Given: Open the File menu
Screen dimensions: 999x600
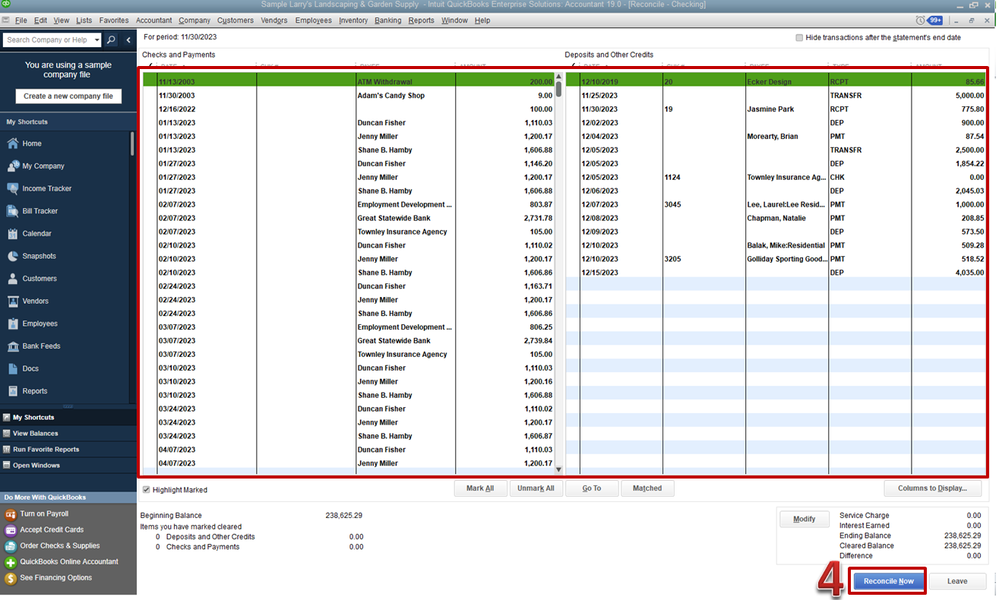Looking at the screenshot, I should click(x=21, y=20).
